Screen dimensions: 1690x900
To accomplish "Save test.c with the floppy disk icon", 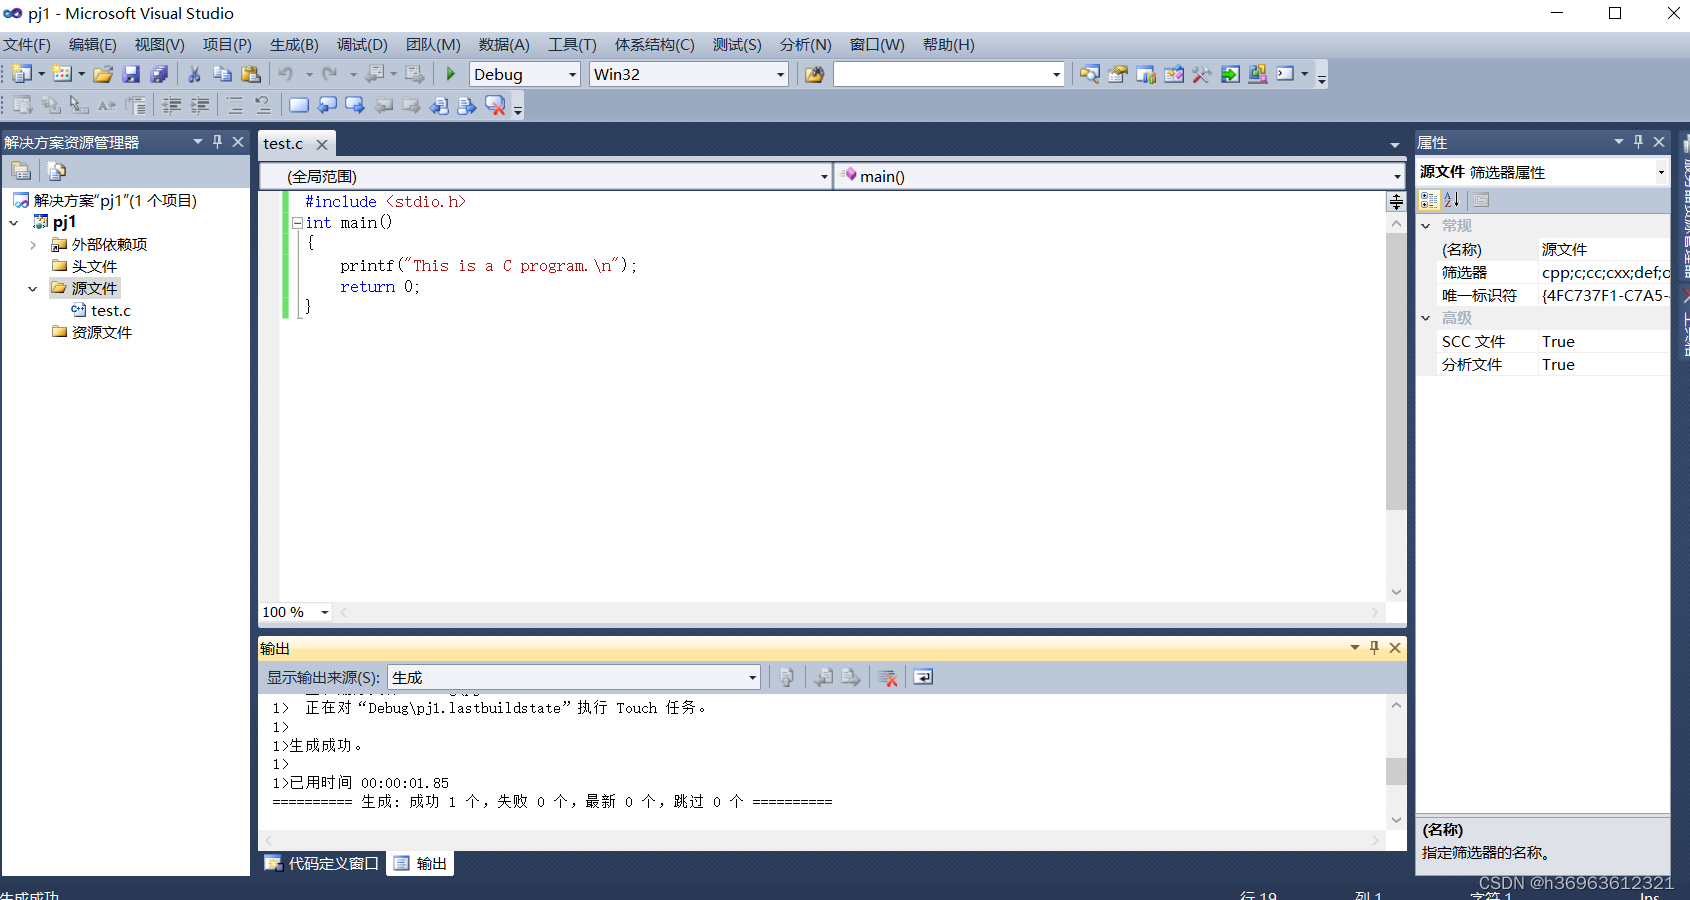I will pyautogui.click(x=131, y=74).
